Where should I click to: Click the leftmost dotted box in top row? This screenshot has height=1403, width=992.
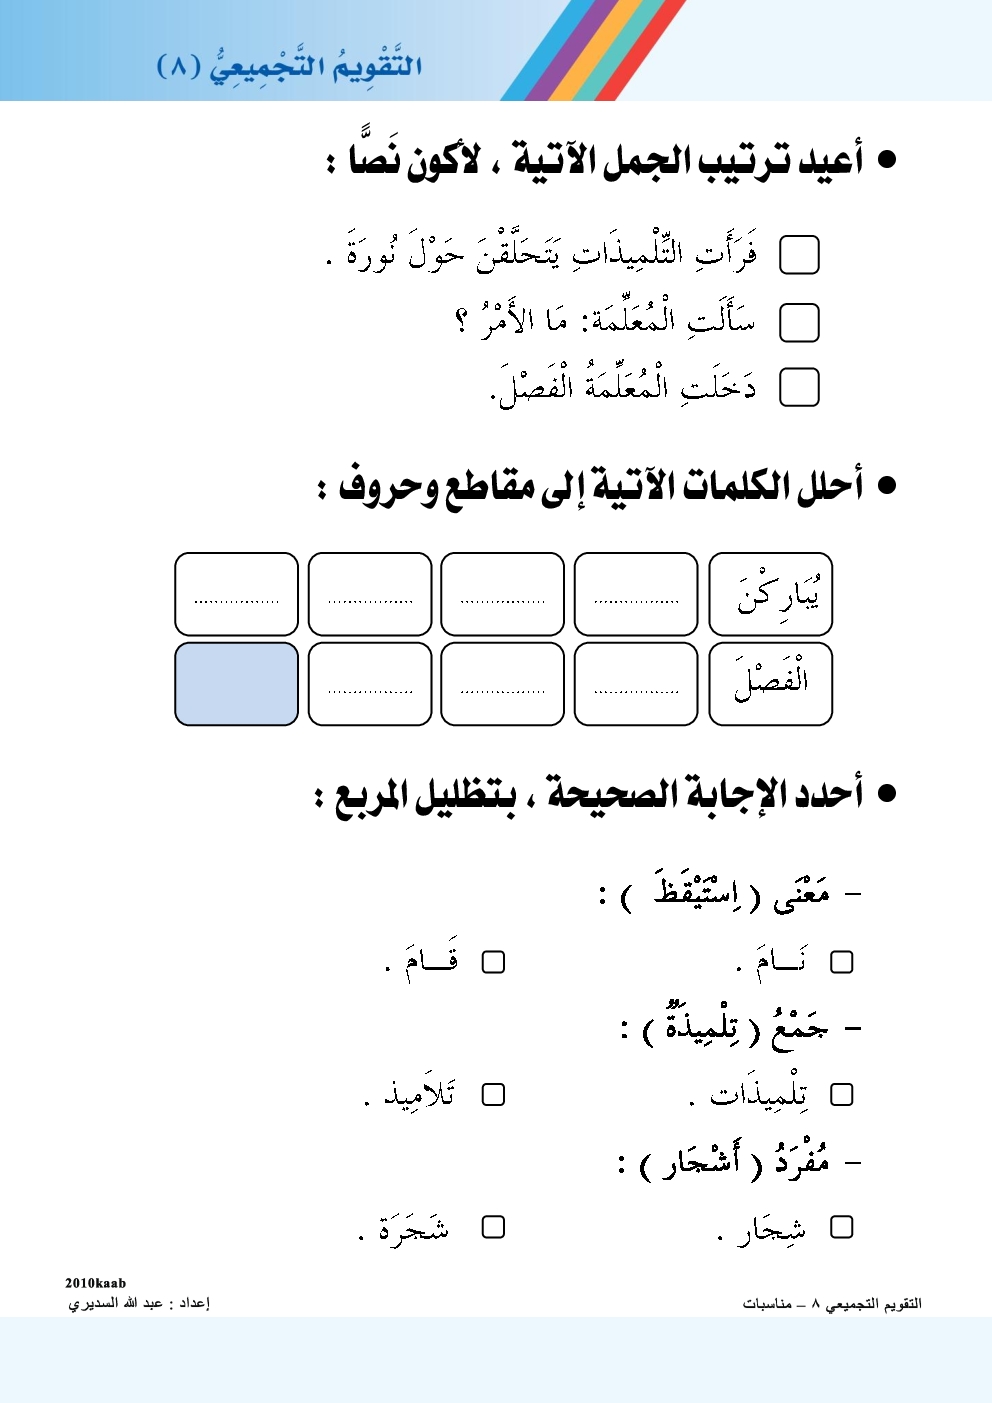point(236,594)
